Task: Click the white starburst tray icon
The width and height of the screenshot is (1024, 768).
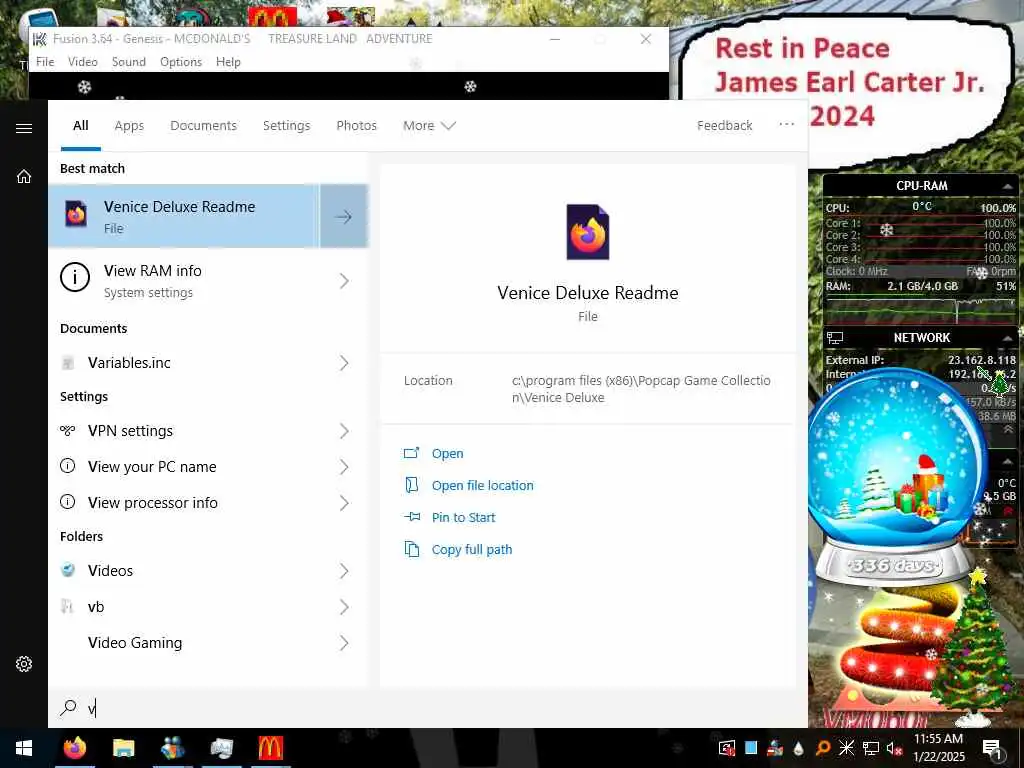Action: pyautogui.click(x=846, y=748)
